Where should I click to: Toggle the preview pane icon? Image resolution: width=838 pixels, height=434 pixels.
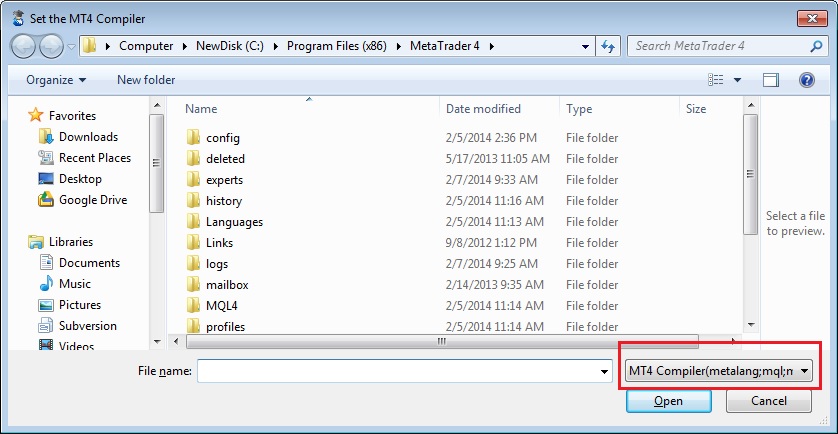771,80
